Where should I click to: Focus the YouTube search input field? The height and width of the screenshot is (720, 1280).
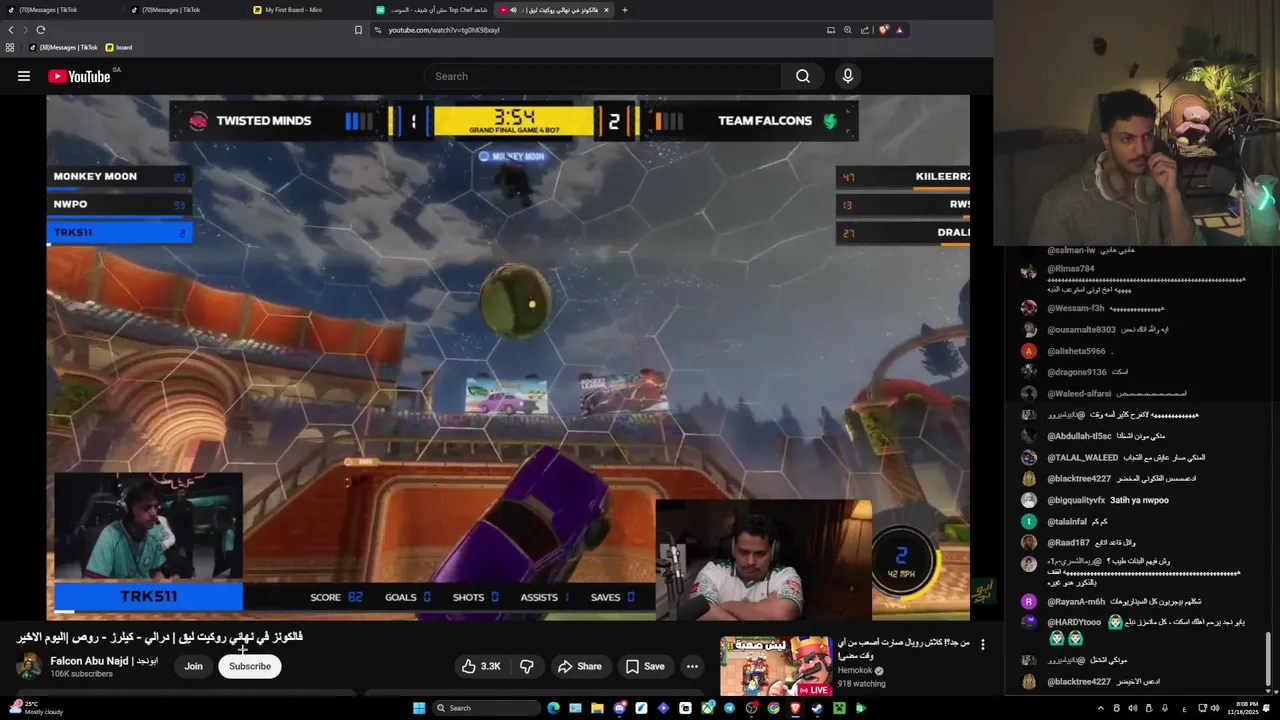(x=603, y=76)
